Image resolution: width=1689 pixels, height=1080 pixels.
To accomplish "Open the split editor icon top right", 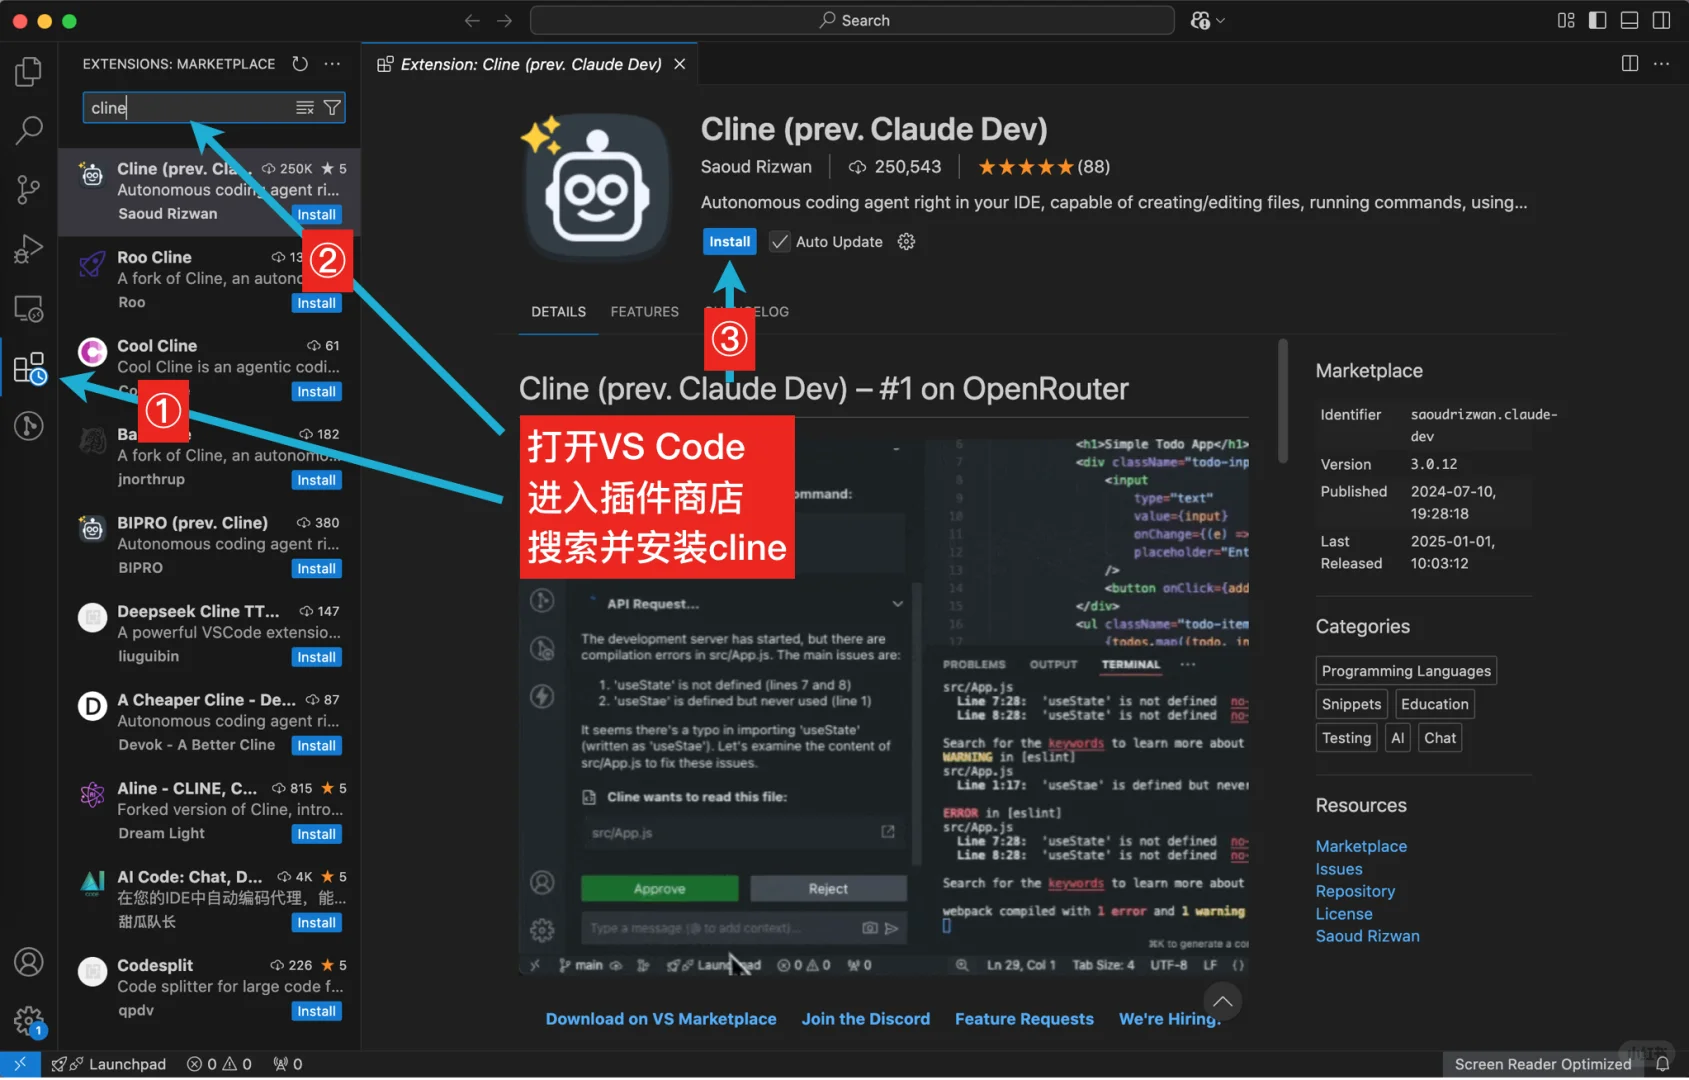I will [1630, 63].
